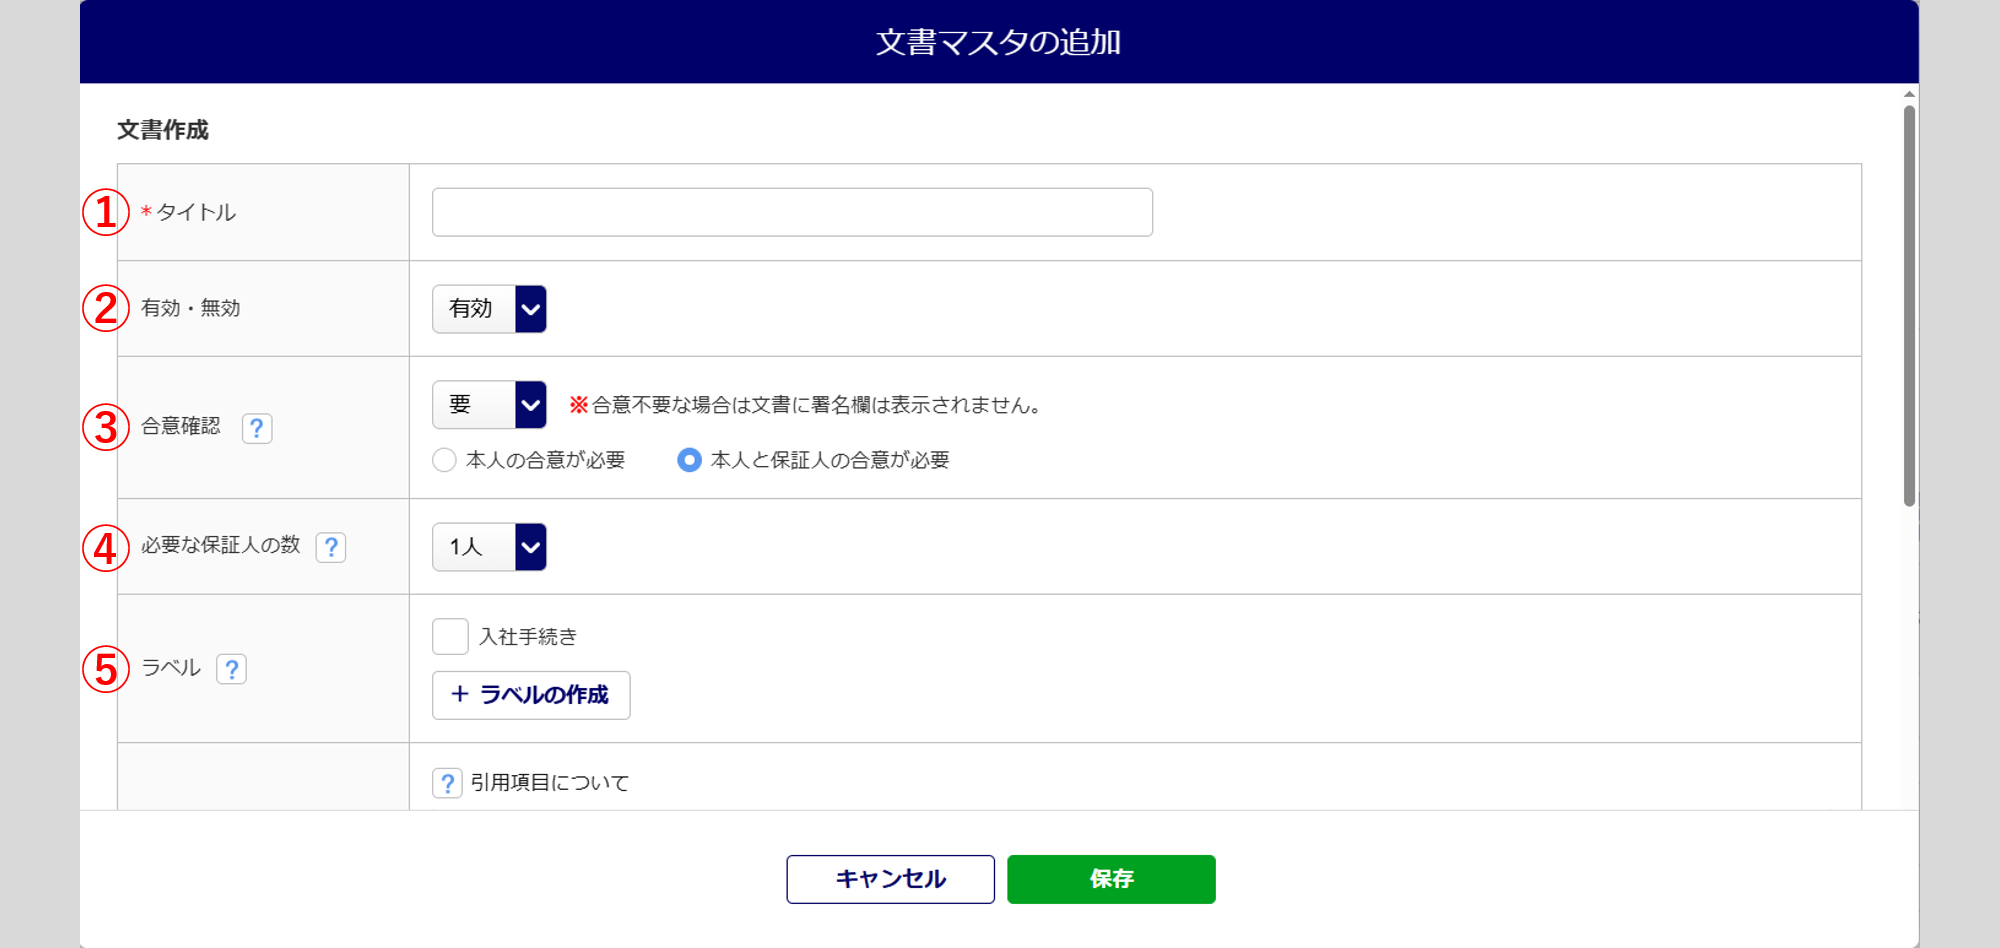Click the 引用項目について help icon

tap(447, 783)
